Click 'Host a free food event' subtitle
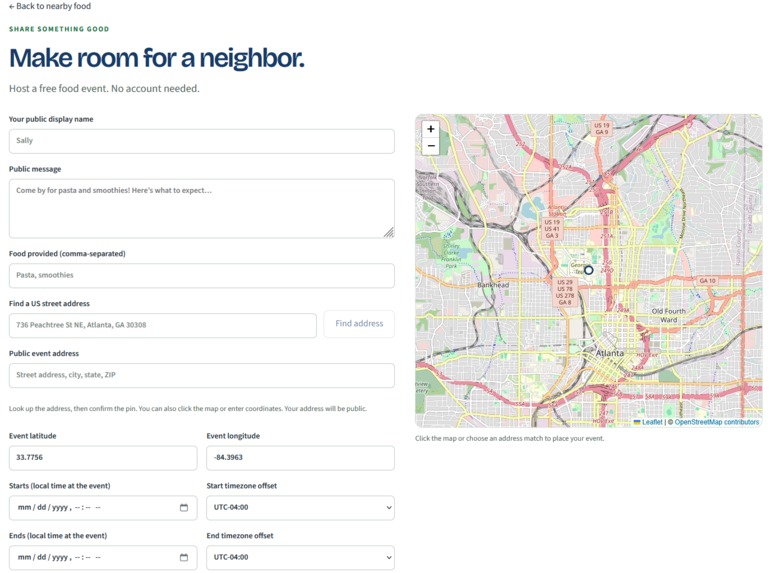The width and height of the screenshot is (775, 573). 104,88
